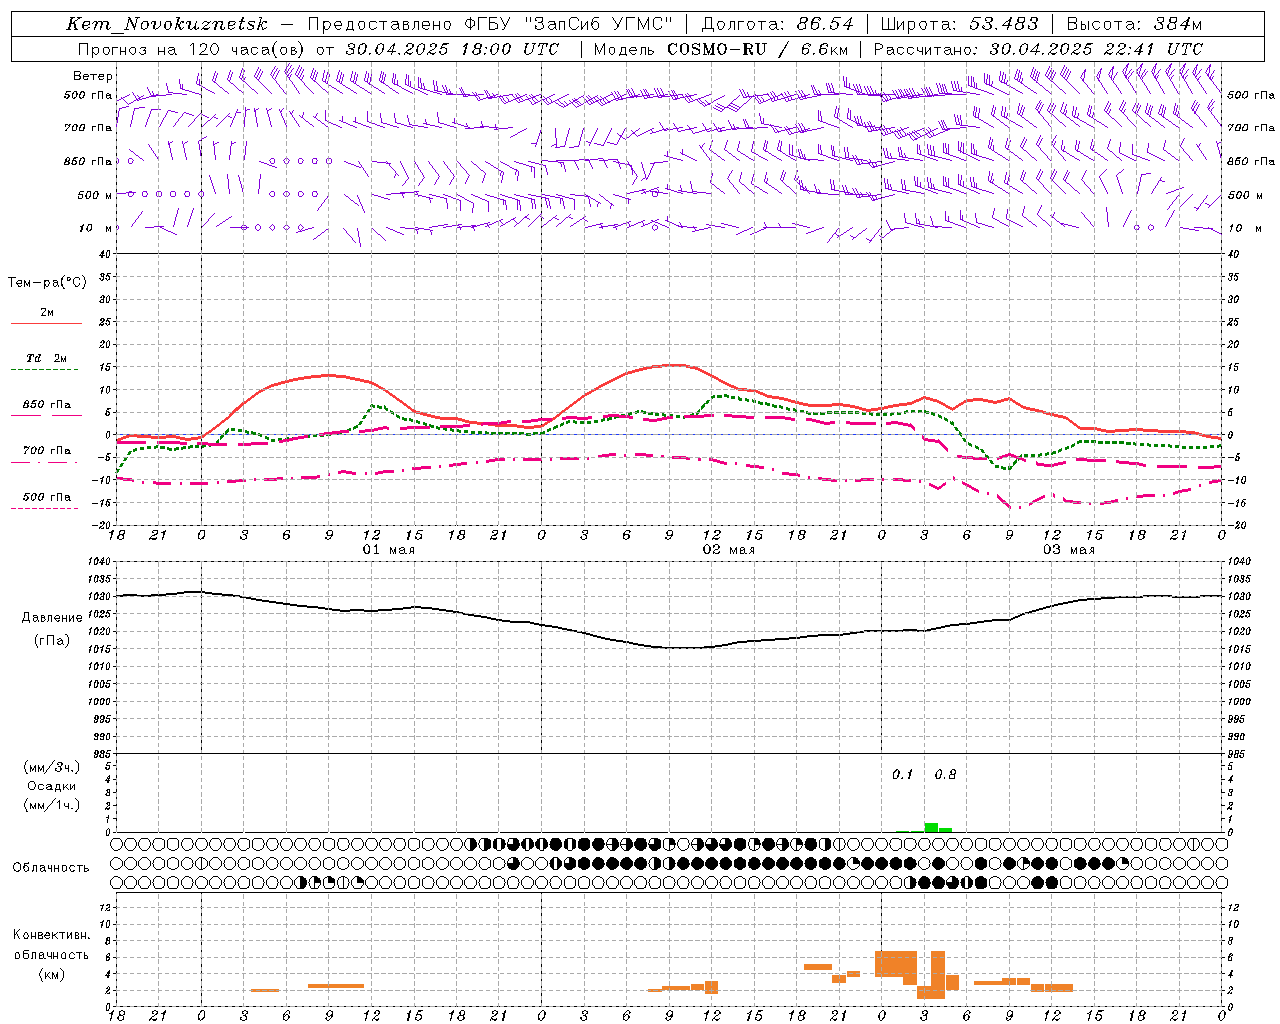Click the '850 гПа' temperature legend entry
Screen dimensions: 1280x1024
pyautogui.click(x=47, y=405)
